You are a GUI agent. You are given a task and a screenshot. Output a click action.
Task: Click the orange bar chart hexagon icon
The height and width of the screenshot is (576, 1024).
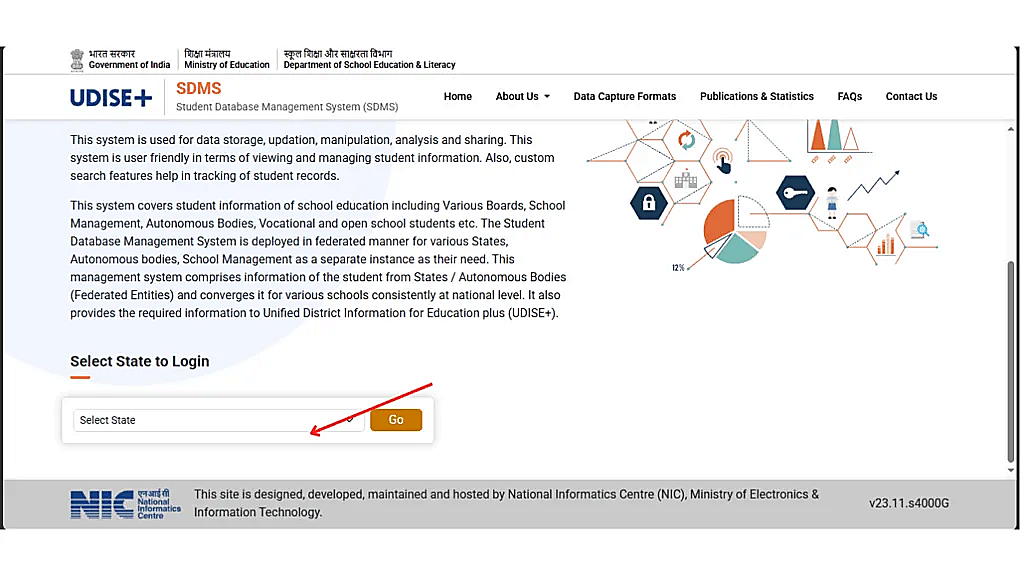point(885,245)
